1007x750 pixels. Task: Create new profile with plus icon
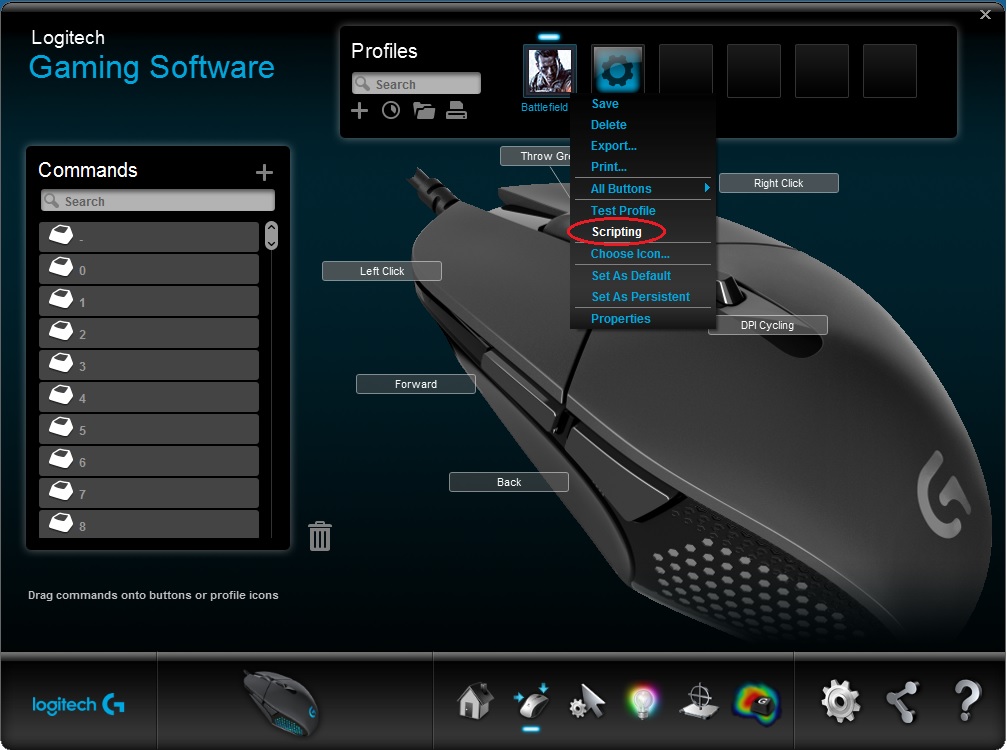(x=360, y=111)
